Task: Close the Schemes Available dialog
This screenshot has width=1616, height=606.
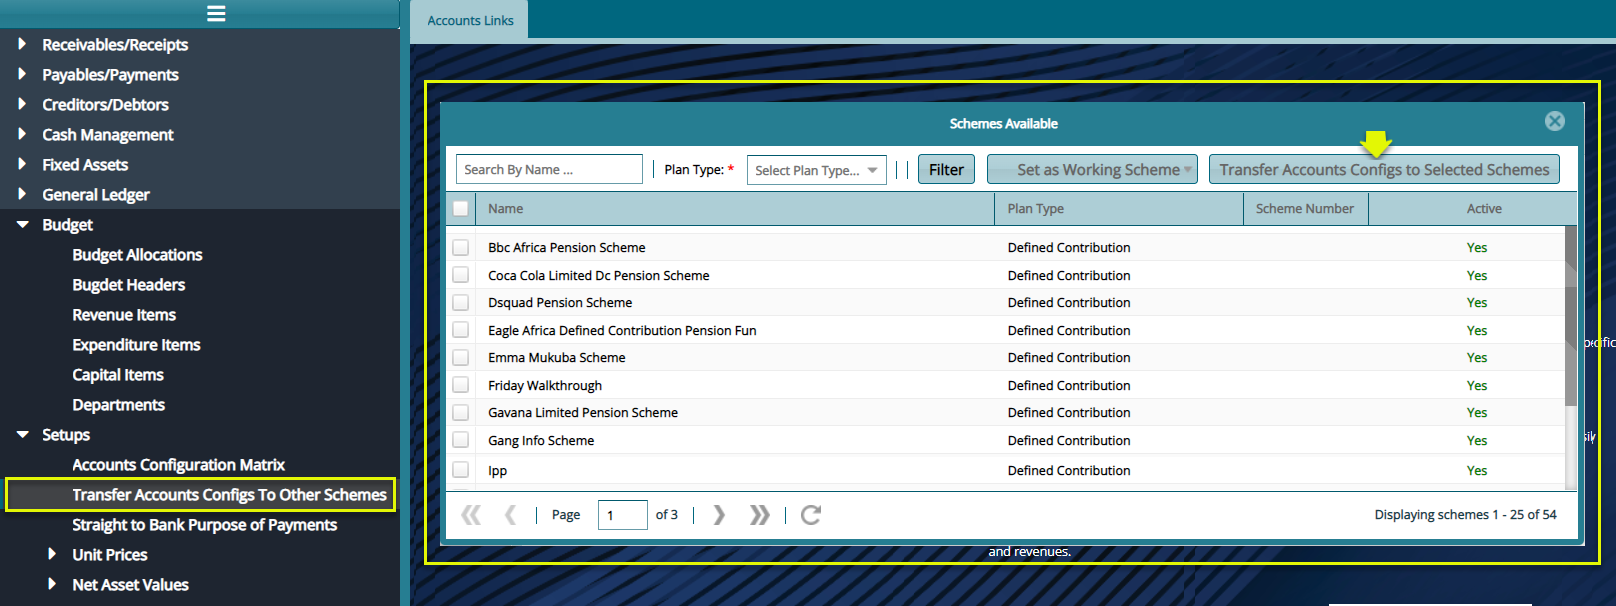Action: coord(1554,121)
